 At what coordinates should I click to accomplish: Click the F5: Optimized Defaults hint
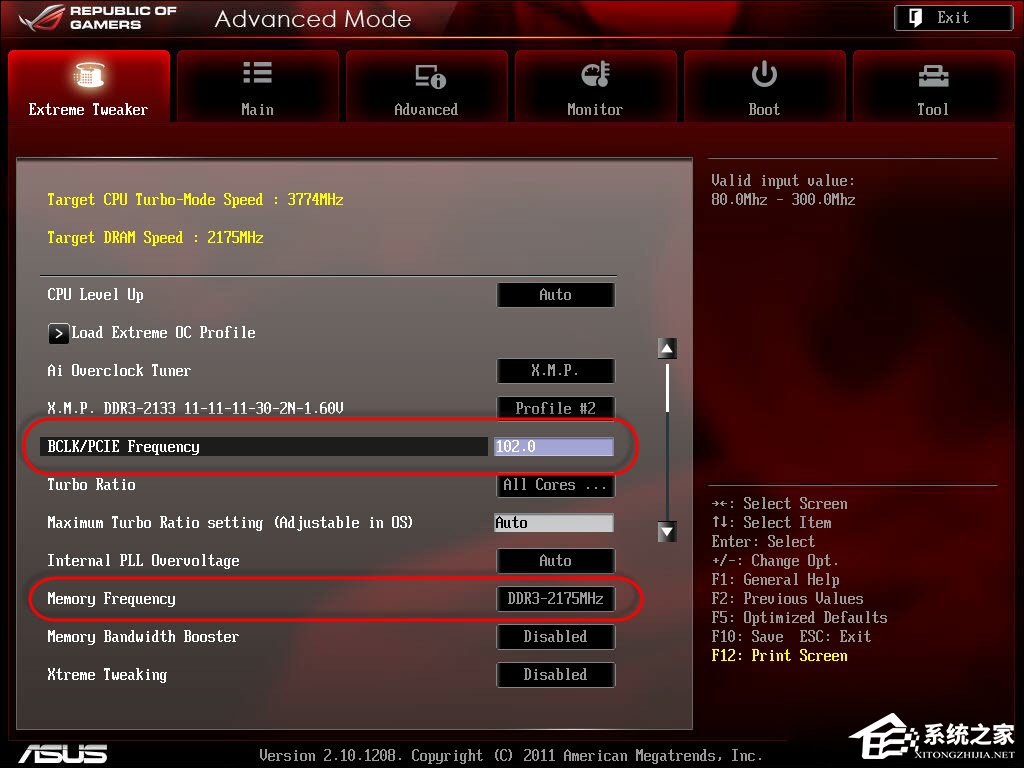point(799,618)
